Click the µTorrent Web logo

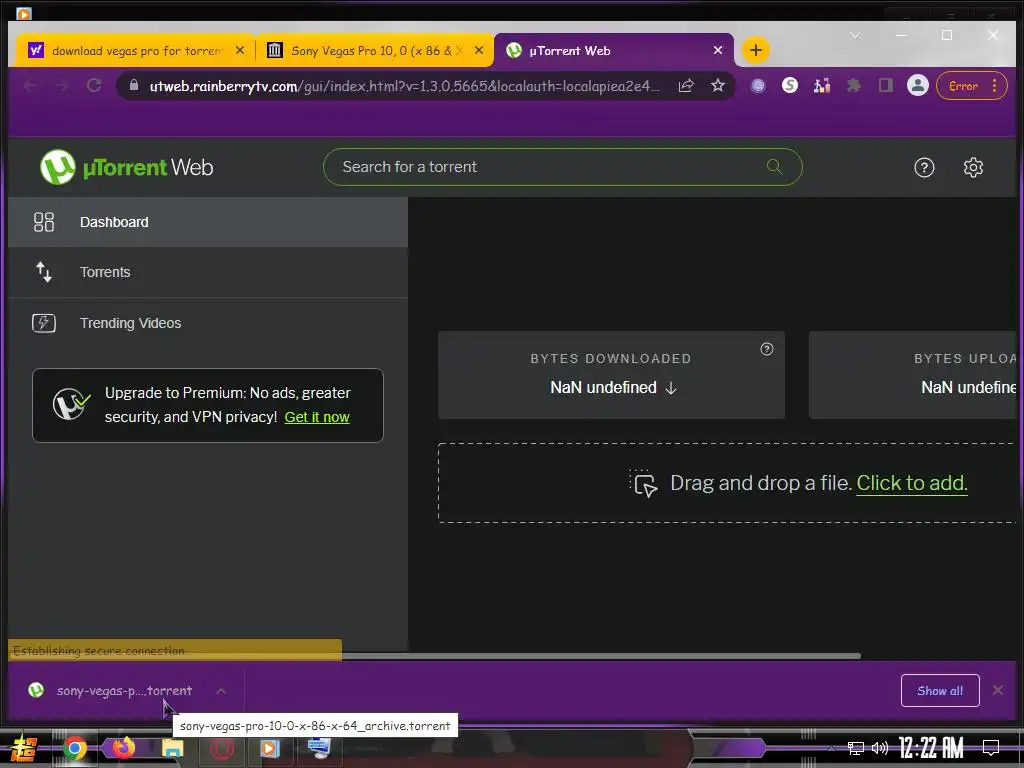(x=127, y=167)
